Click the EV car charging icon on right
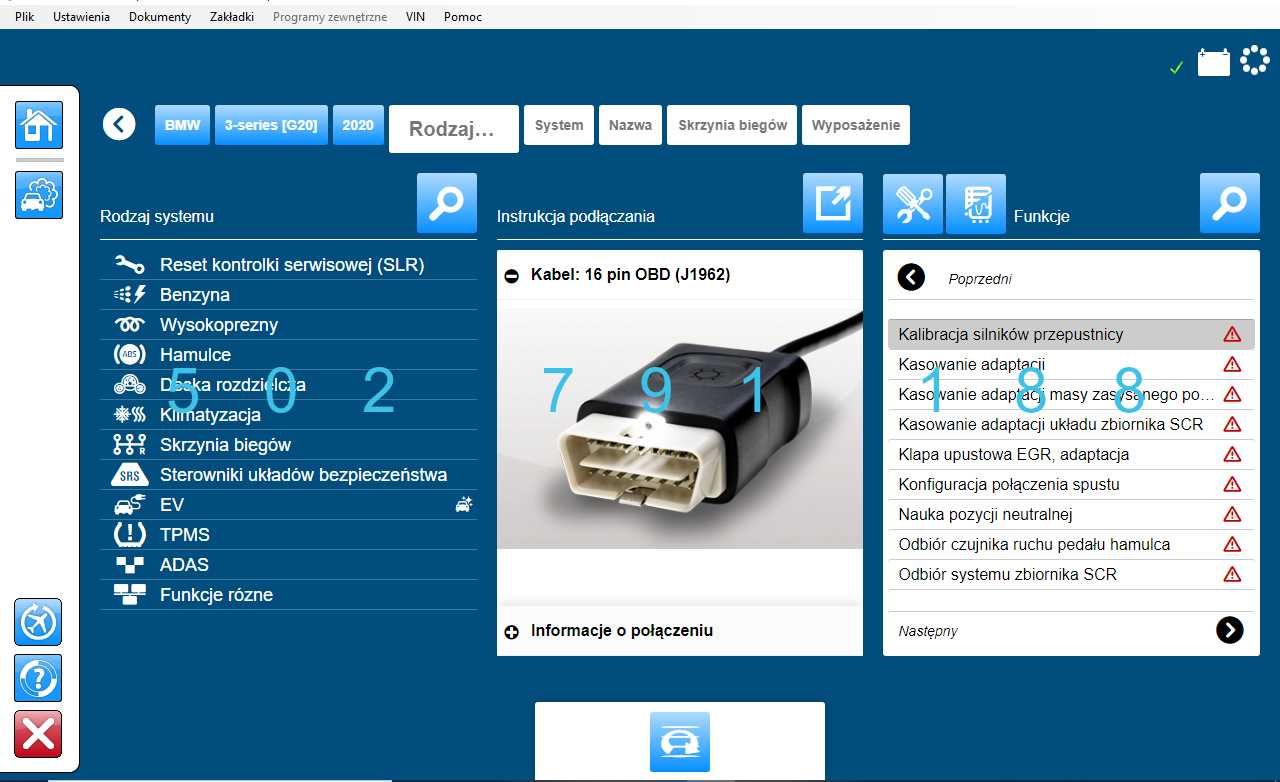 [463, 505]
